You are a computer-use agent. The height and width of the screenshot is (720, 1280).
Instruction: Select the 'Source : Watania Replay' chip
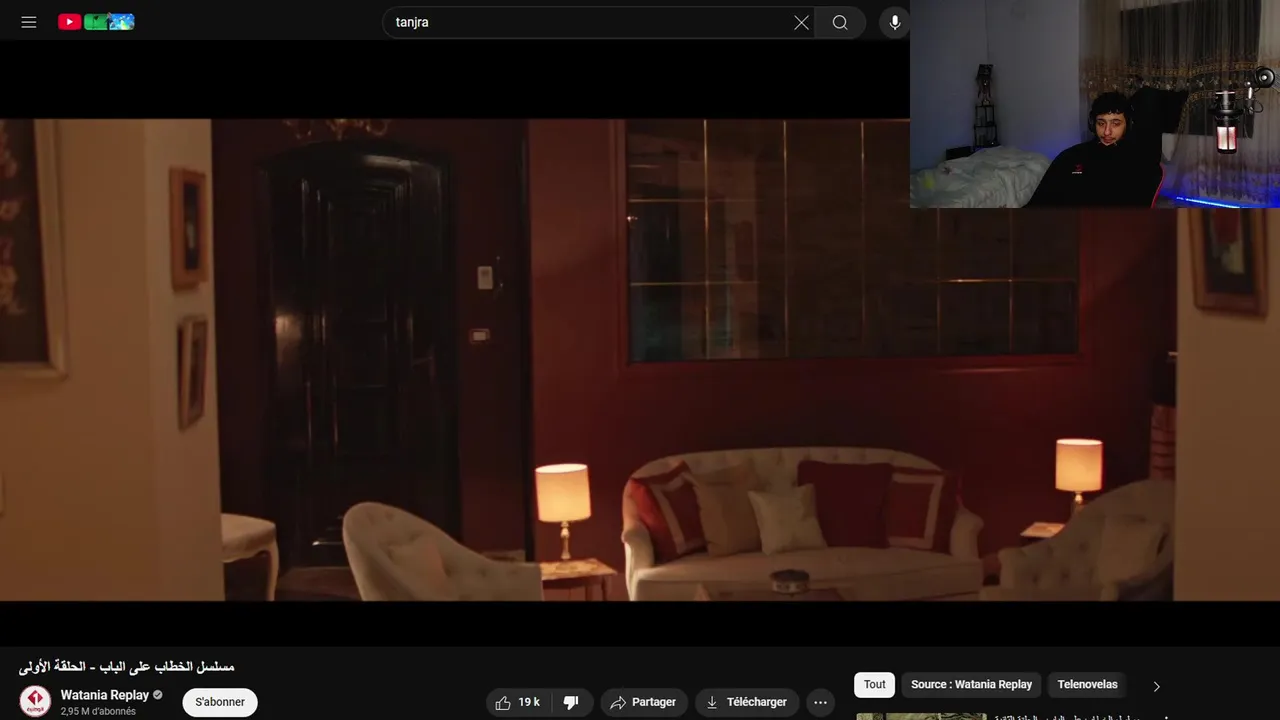coord(971,684)
